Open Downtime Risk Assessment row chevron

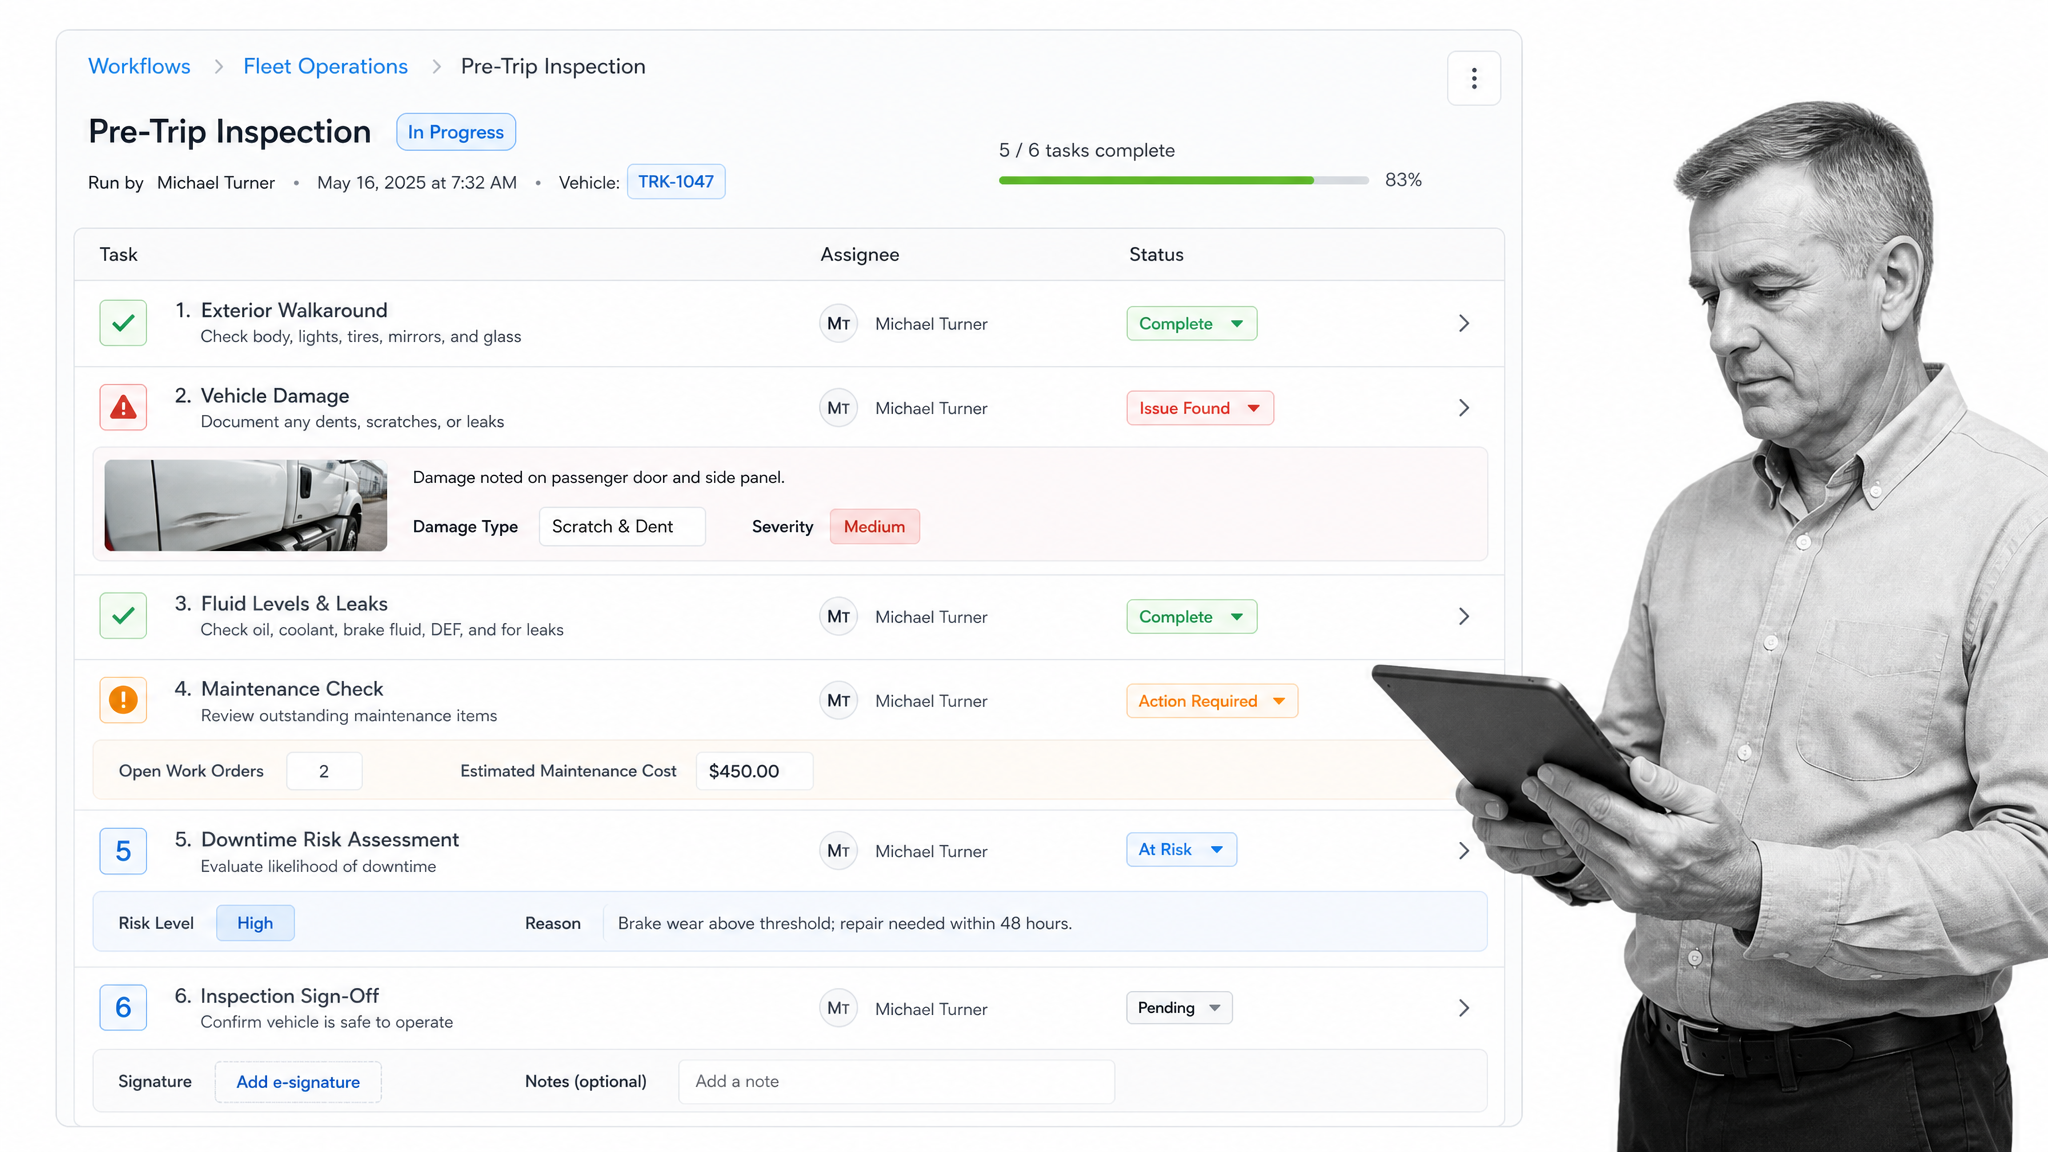(x=1464, y=851)
